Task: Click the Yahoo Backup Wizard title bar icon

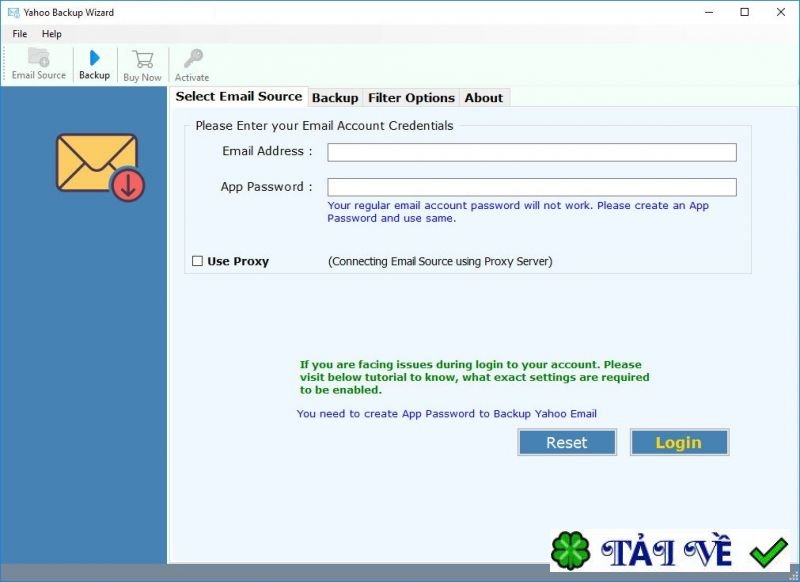Action: pyautogui.click(x=13, y=12)
